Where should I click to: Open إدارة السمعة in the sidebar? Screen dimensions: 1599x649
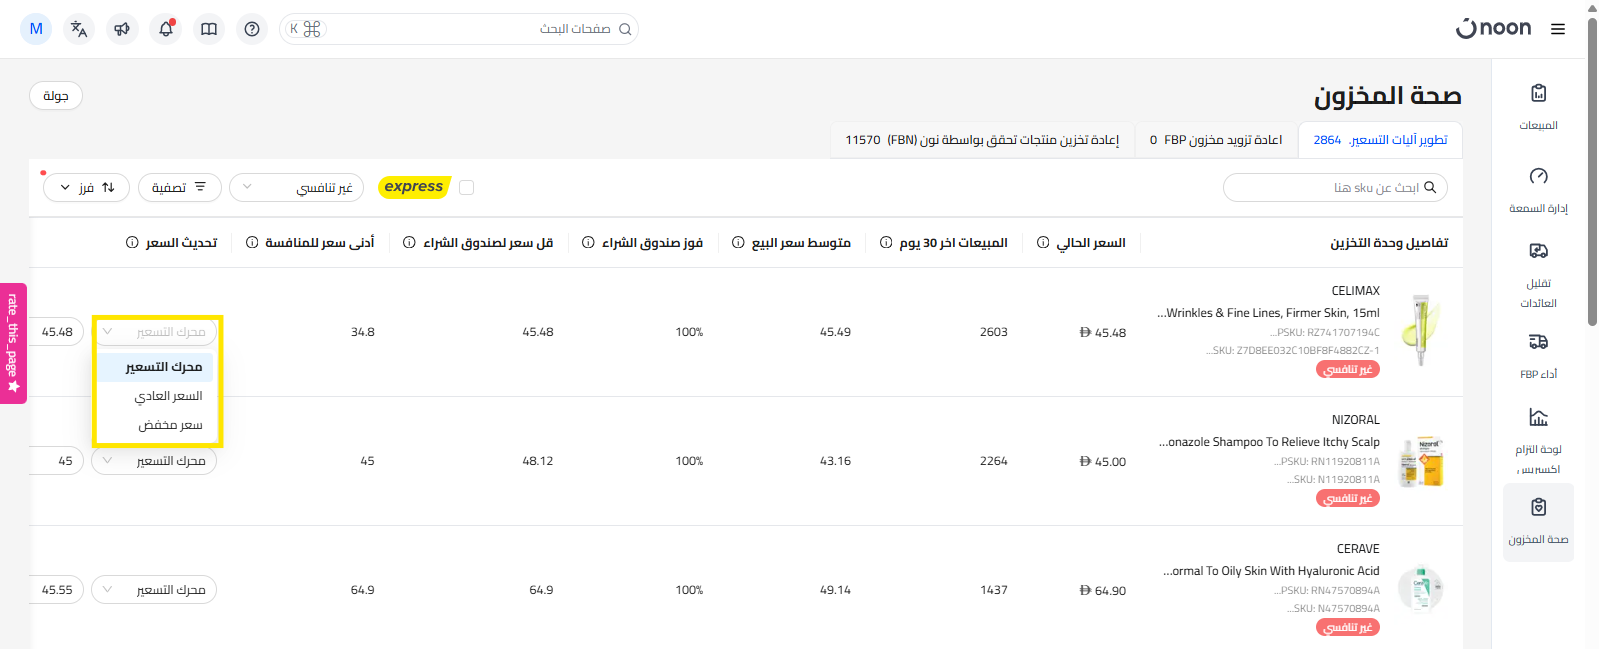tap(1538, 190)
